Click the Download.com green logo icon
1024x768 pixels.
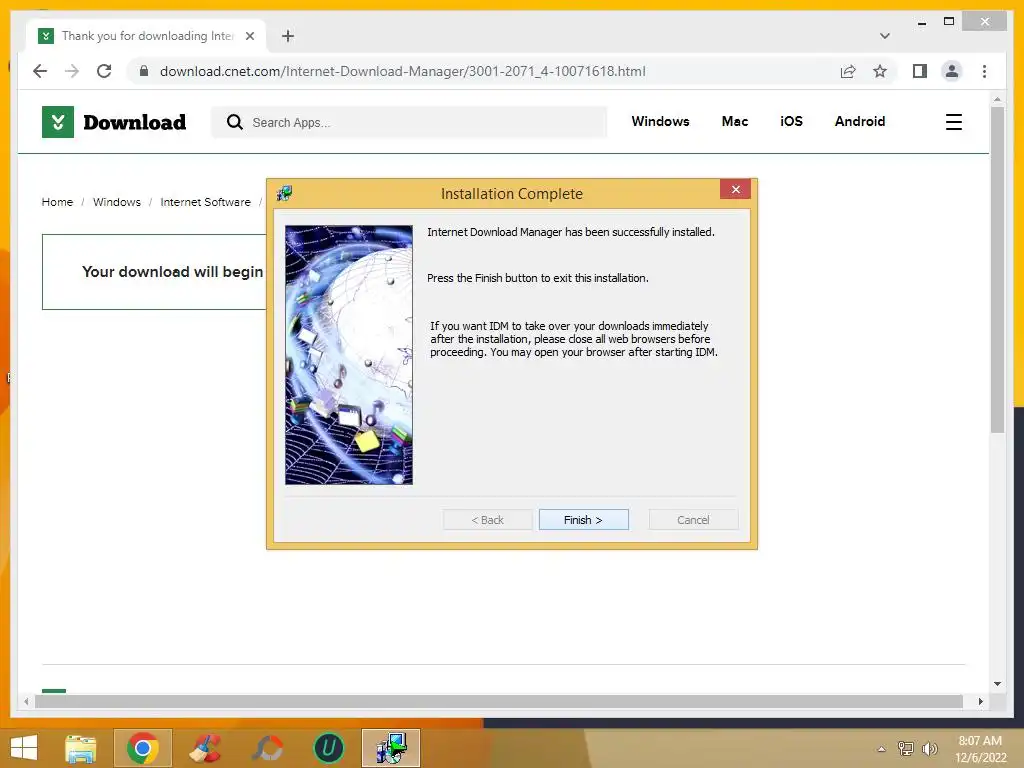(57, 122)
